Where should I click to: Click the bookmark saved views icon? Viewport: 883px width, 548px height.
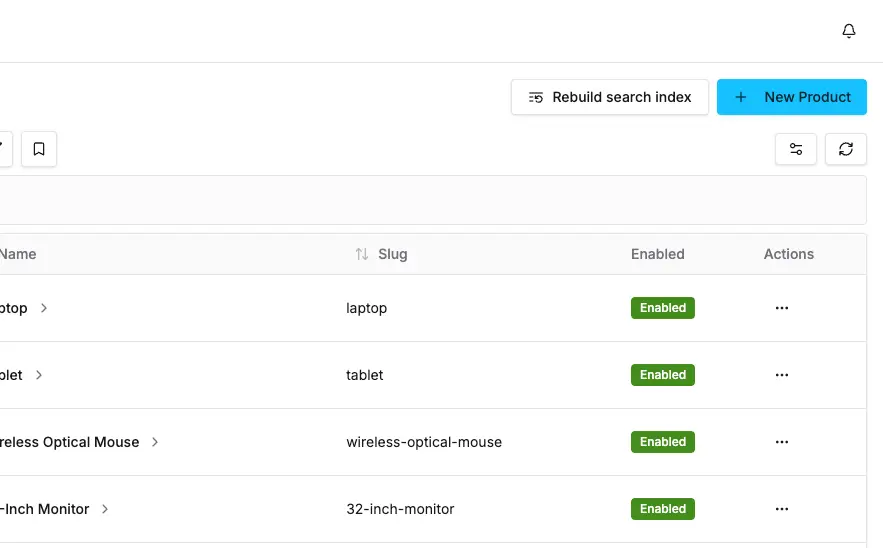click(x=39, y=149)
